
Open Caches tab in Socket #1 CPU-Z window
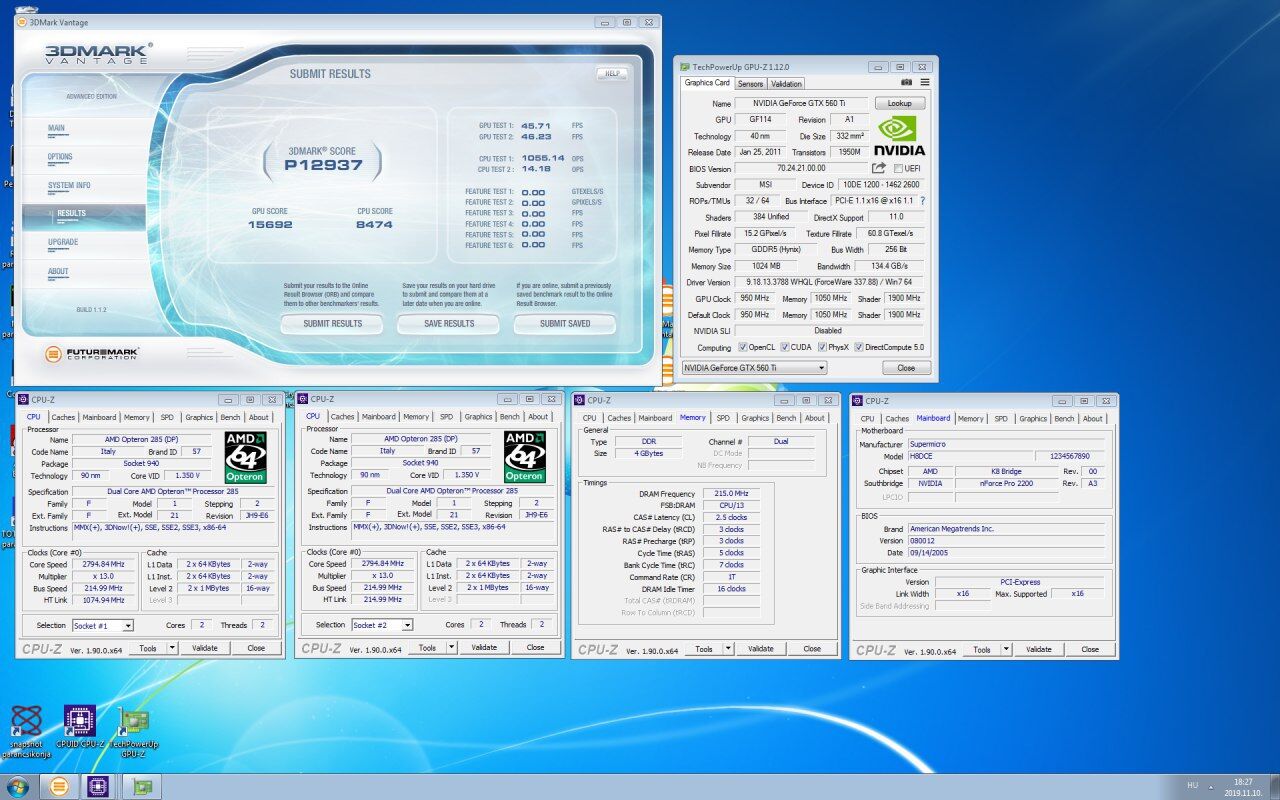63,417
